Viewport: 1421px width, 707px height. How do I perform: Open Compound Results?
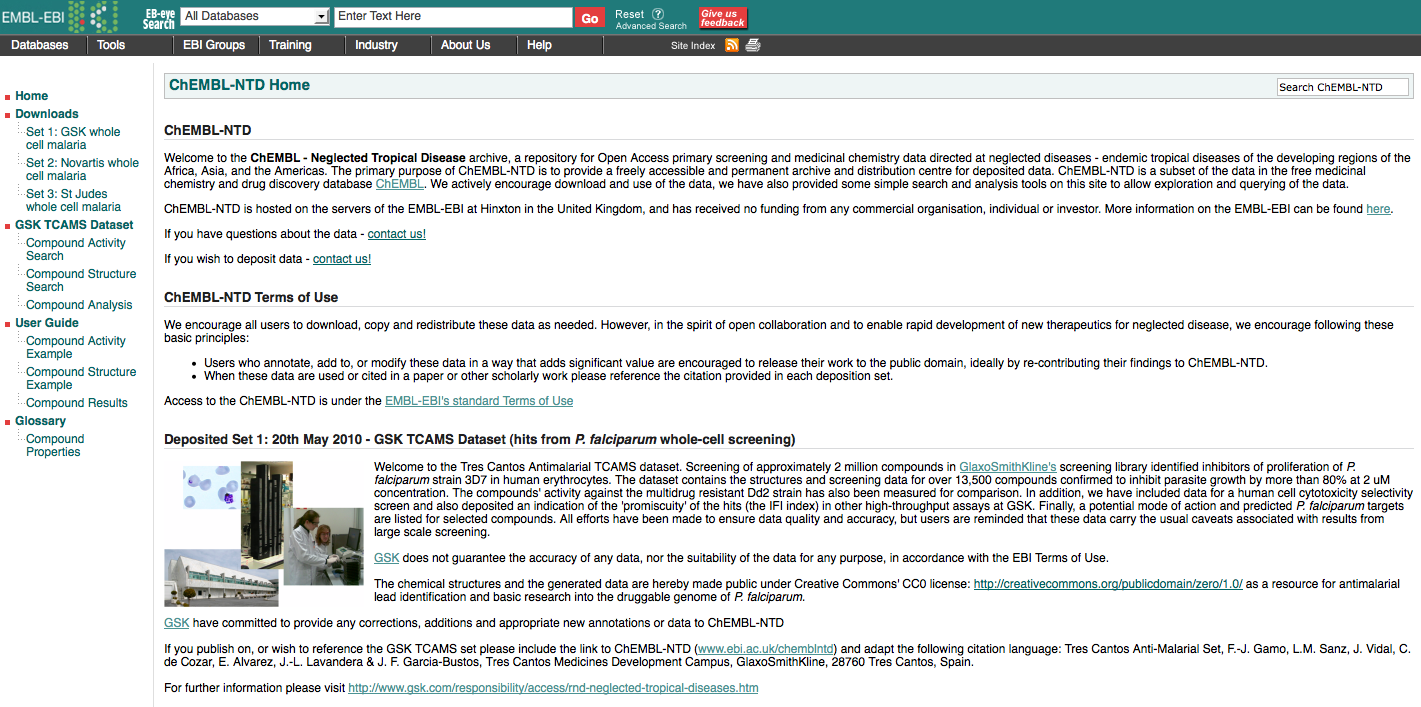coord(77,403)
